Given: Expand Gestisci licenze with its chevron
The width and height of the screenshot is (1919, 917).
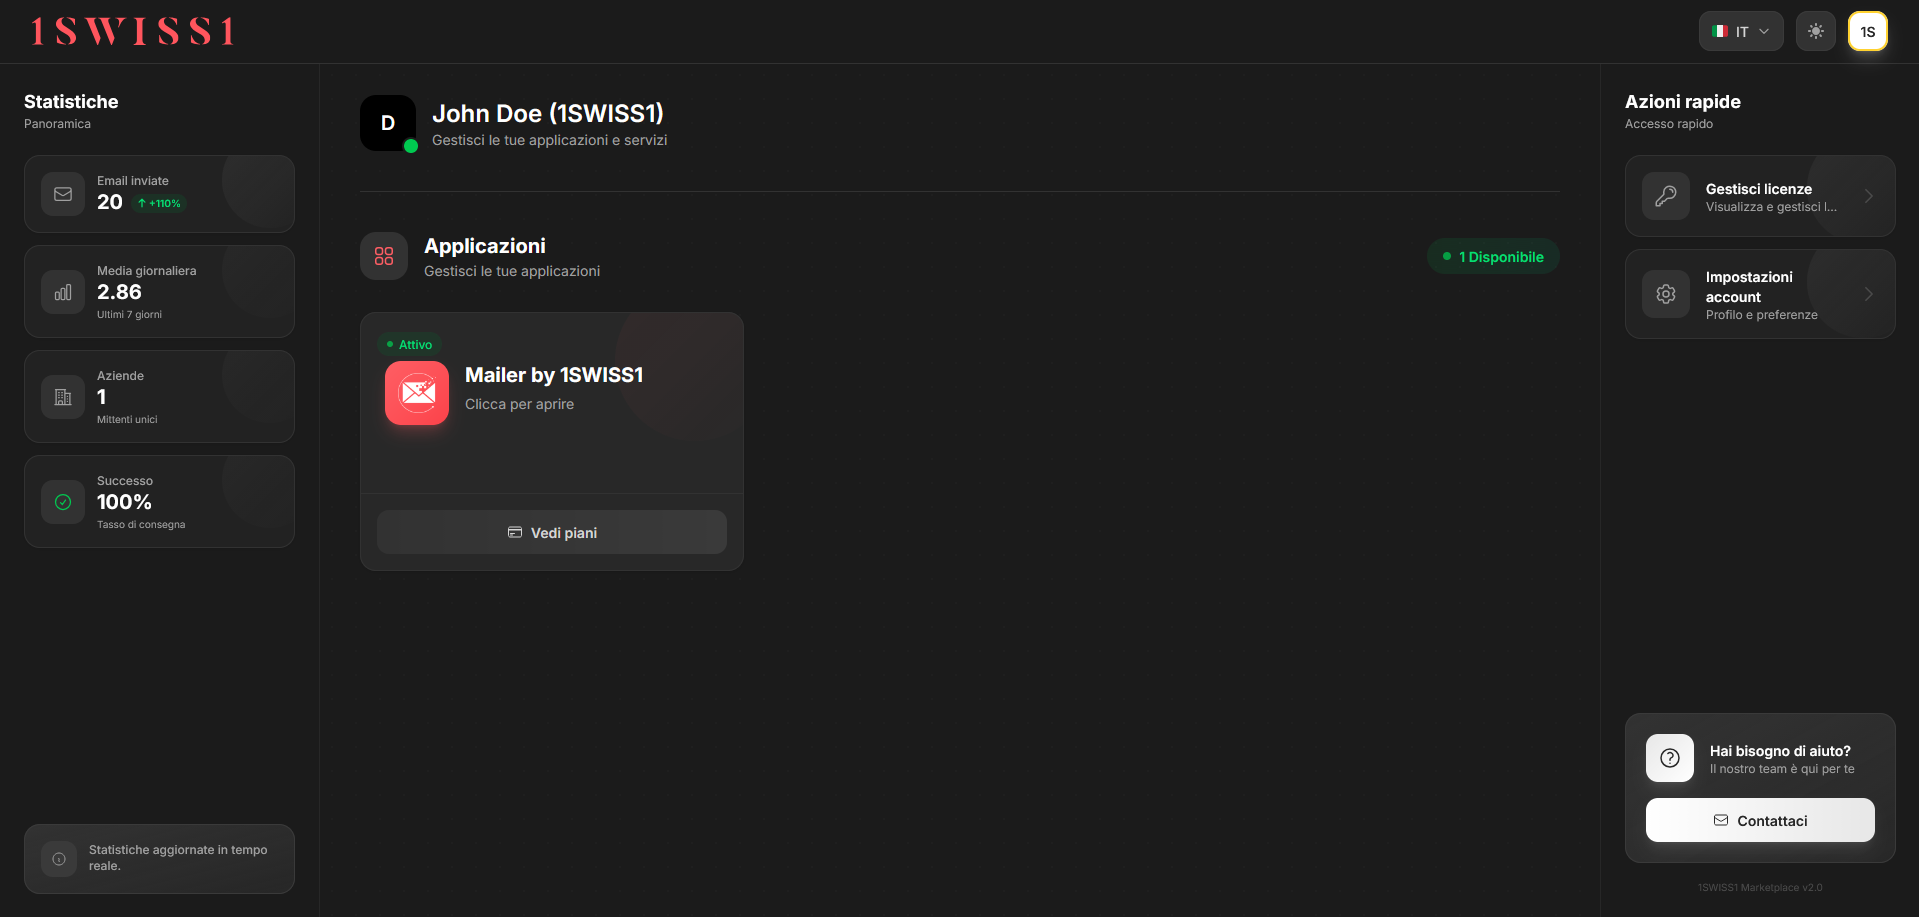Looking at the screenshot, I should pos(1869,196).
